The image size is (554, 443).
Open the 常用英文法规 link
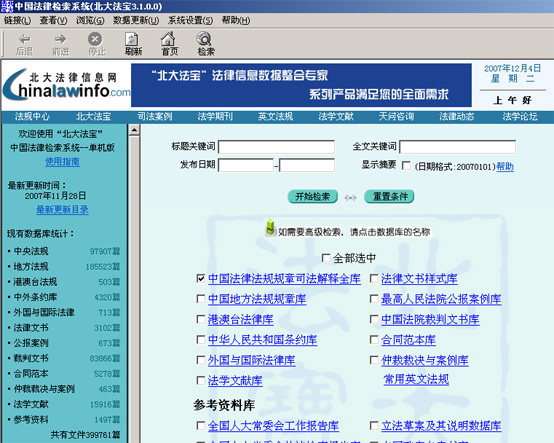[x=416, y=379]
